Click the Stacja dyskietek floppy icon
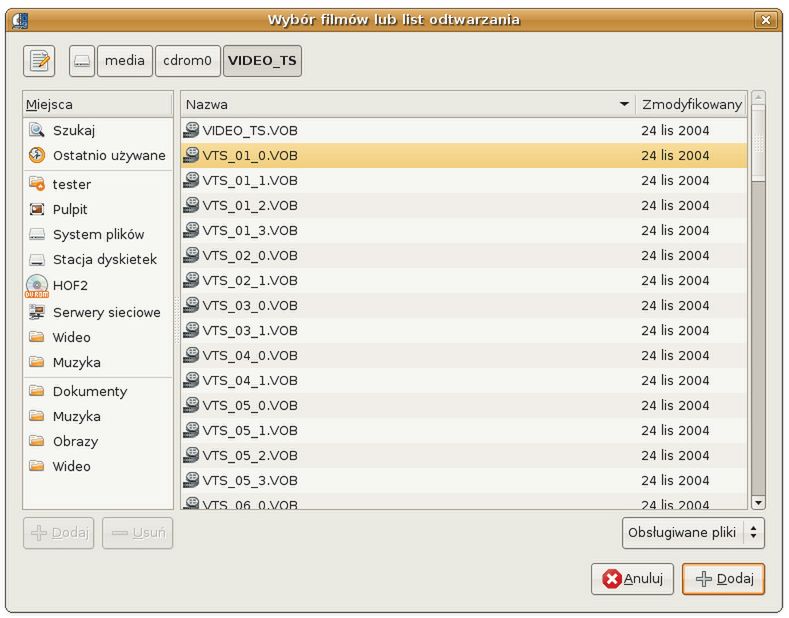789x618 pixels. point(37,259)
